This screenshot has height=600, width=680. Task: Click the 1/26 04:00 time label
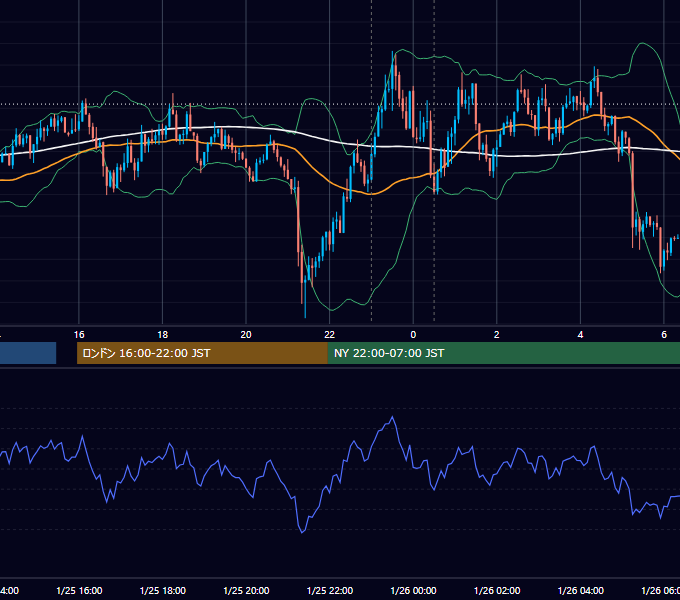[581, 590]
